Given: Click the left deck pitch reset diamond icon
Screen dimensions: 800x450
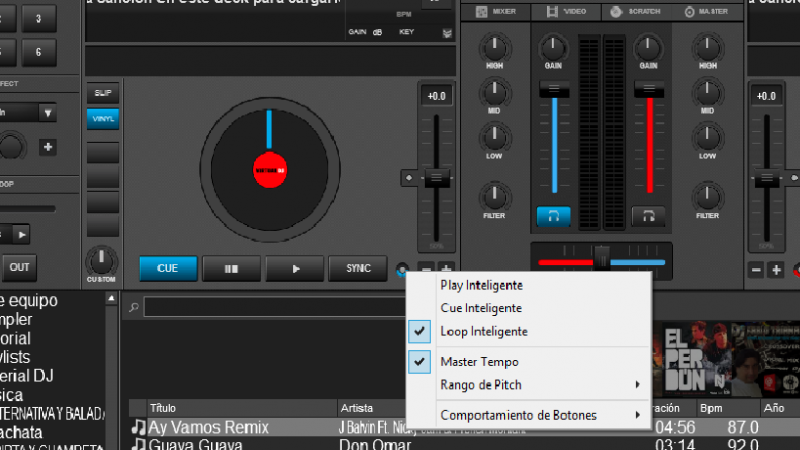Looking at the screenshot, I should click(409, 178).
